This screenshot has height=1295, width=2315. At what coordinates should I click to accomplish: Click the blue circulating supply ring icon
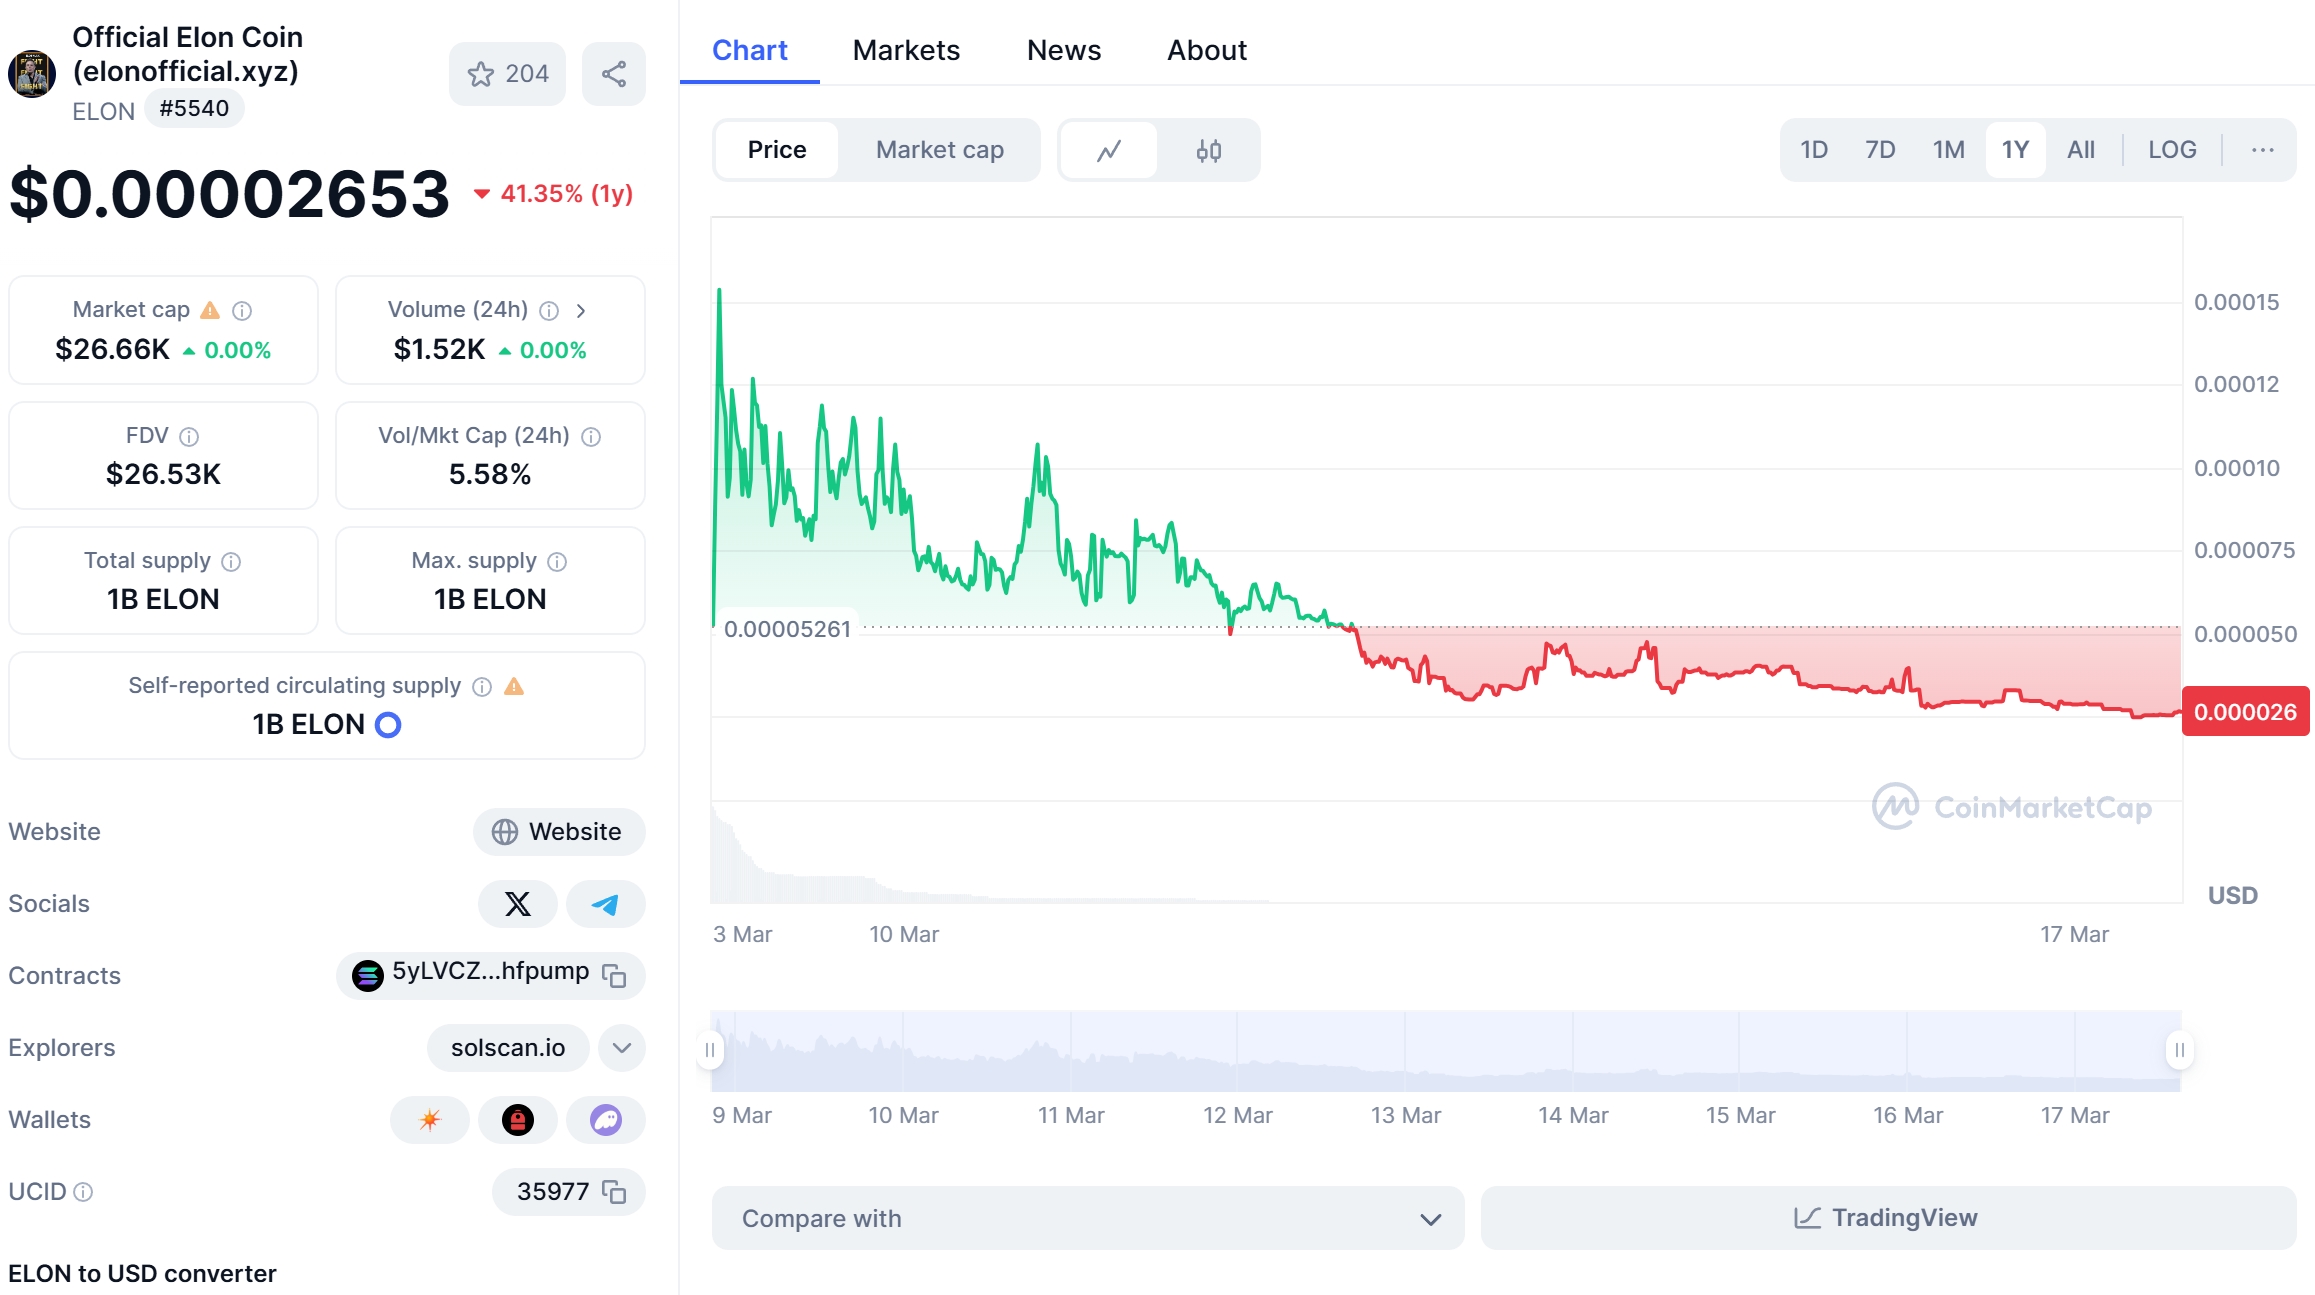[388, 725]
